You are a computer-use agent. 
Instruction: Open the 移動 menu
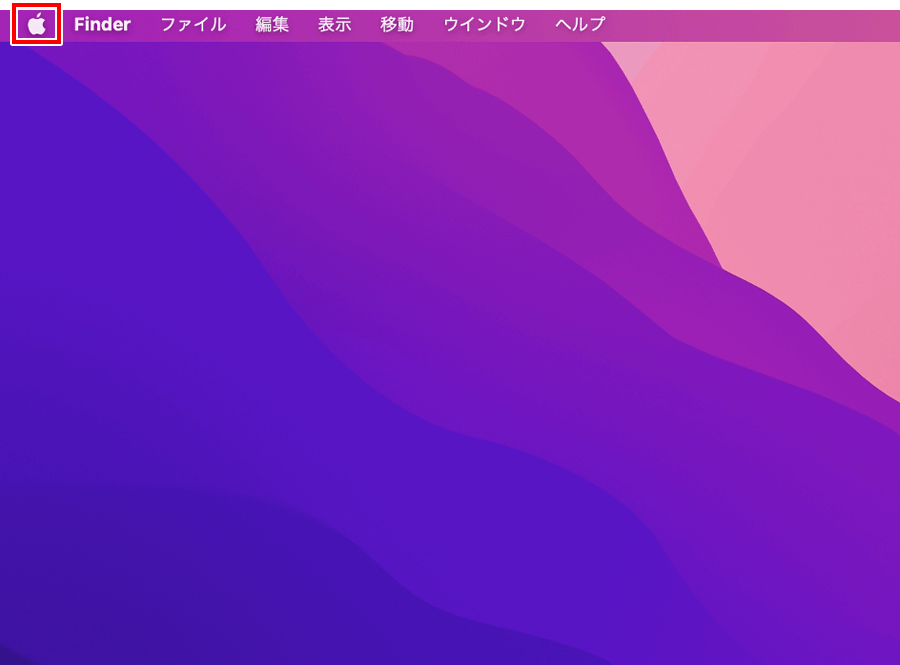(x=397, y=25)
